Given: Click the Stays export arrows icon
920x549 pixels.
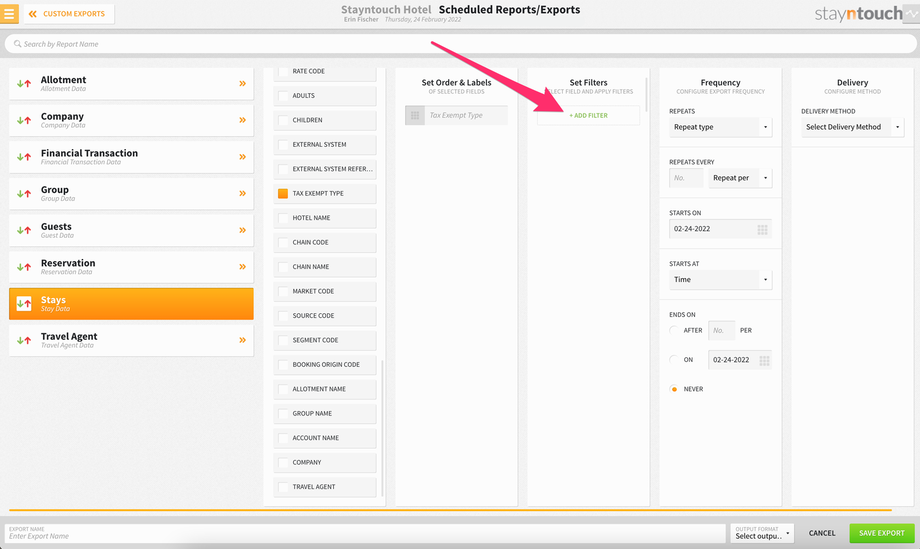Looking at the screenshot, I should coord(24,304).
